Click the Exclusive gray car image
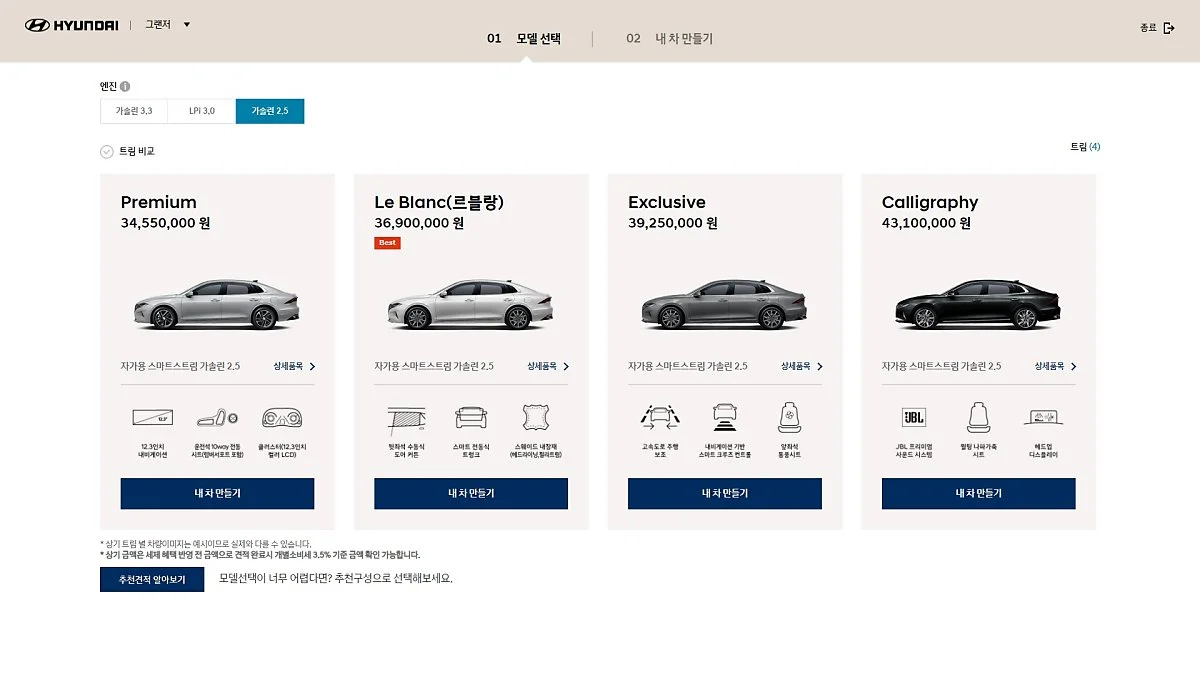The image size is (1200, 675). point(725,303)
